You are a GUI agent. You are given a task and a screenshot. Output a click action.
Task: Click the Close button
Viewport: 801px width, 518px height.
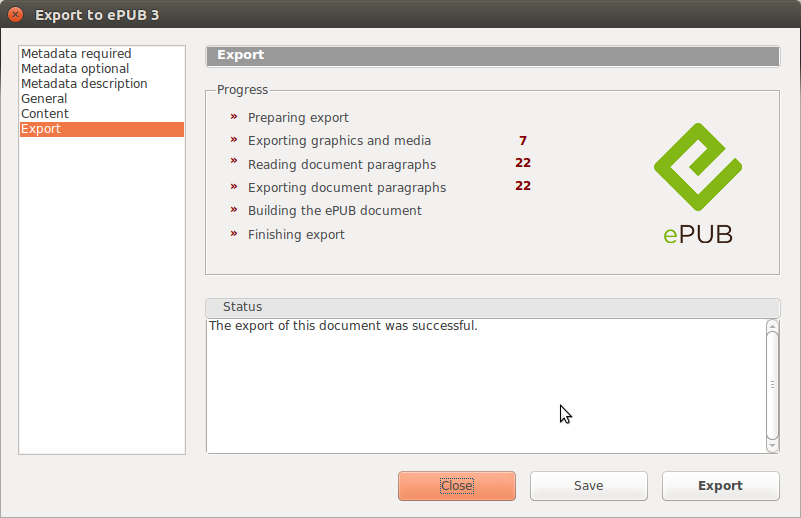pyautogui.click(x=457, y=486)
